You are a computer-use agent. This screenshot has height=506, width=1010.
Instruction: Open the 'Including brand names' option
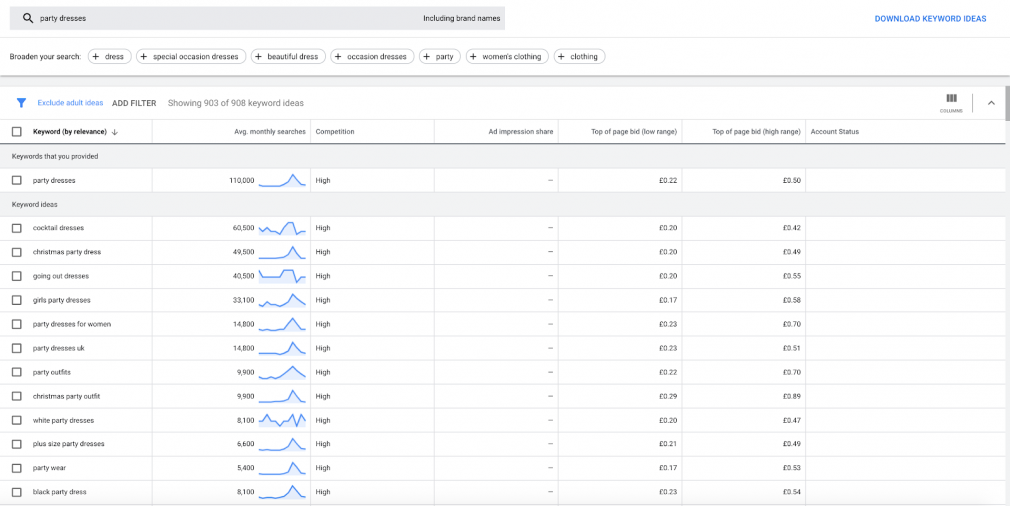pos(461,19)
